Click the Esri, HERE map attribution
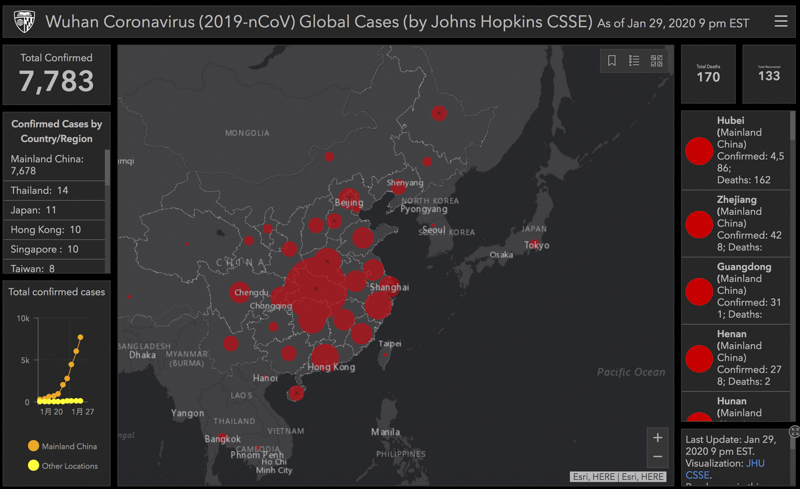 click(620, 477)
